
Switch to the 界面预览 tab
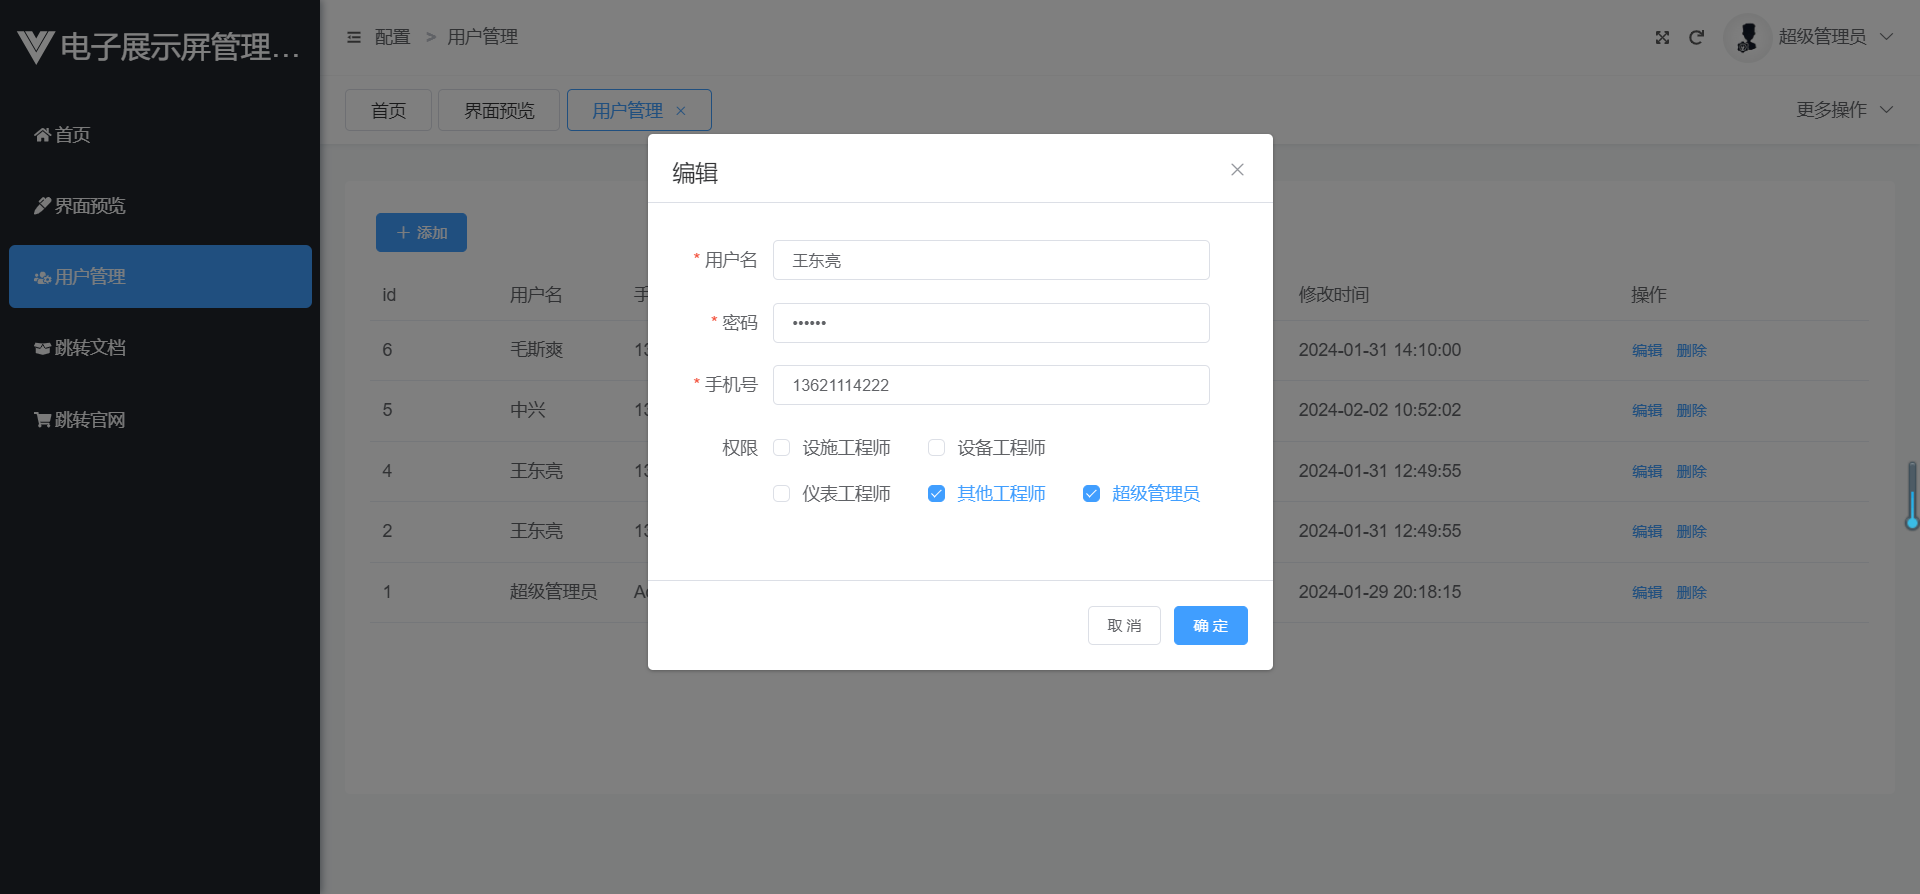[x=499, y=111]
